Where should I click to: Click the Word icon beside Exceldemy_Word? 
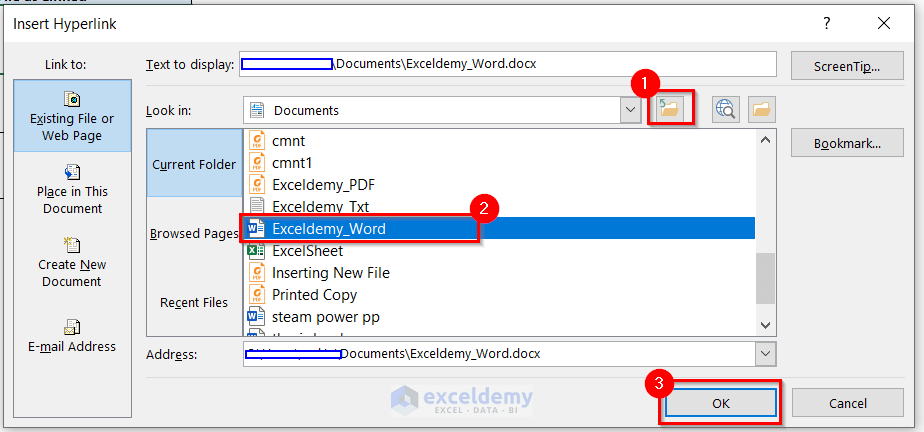coord(257,228)
